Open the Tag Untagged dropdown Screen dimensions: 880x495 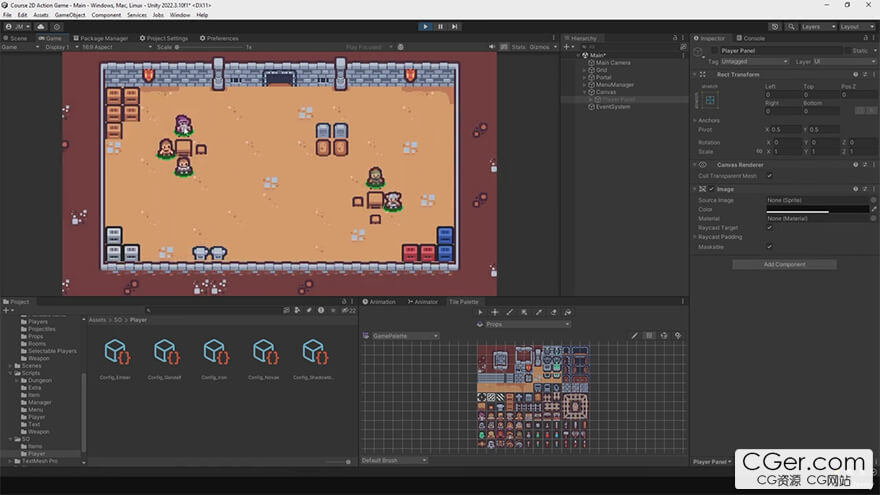(x=754, y=62)
